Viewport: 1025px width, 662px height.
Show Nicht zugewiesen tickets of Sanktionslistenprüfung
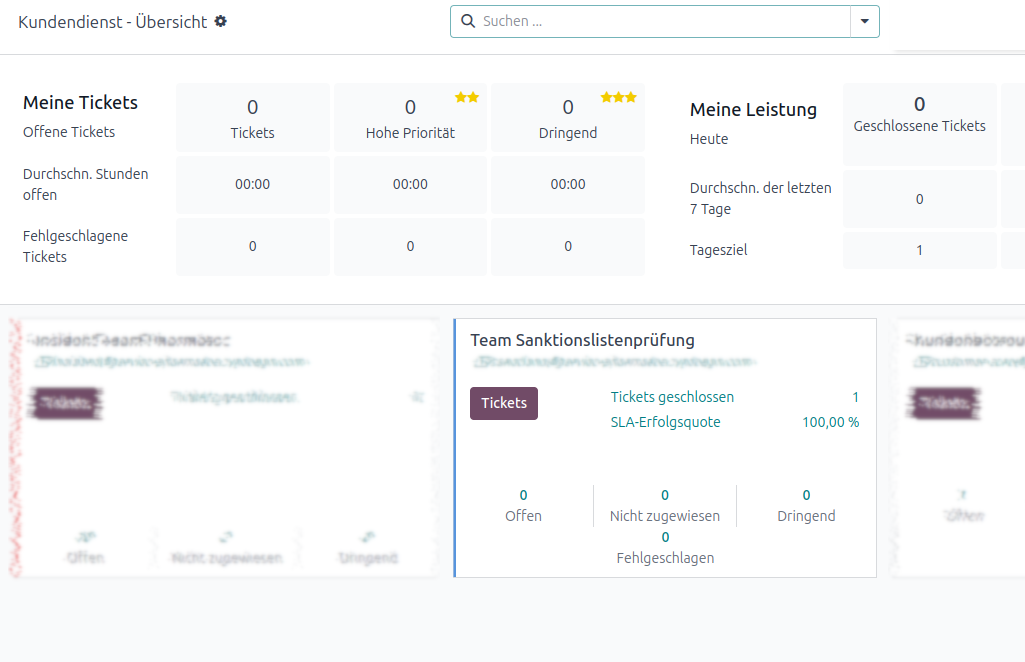coord(665,505)
